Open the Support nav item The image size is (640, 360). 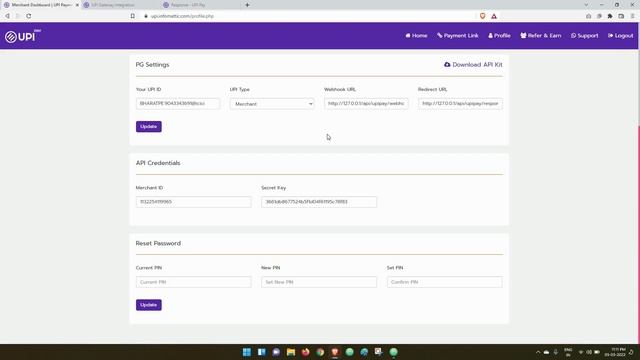tap(584, 36)
